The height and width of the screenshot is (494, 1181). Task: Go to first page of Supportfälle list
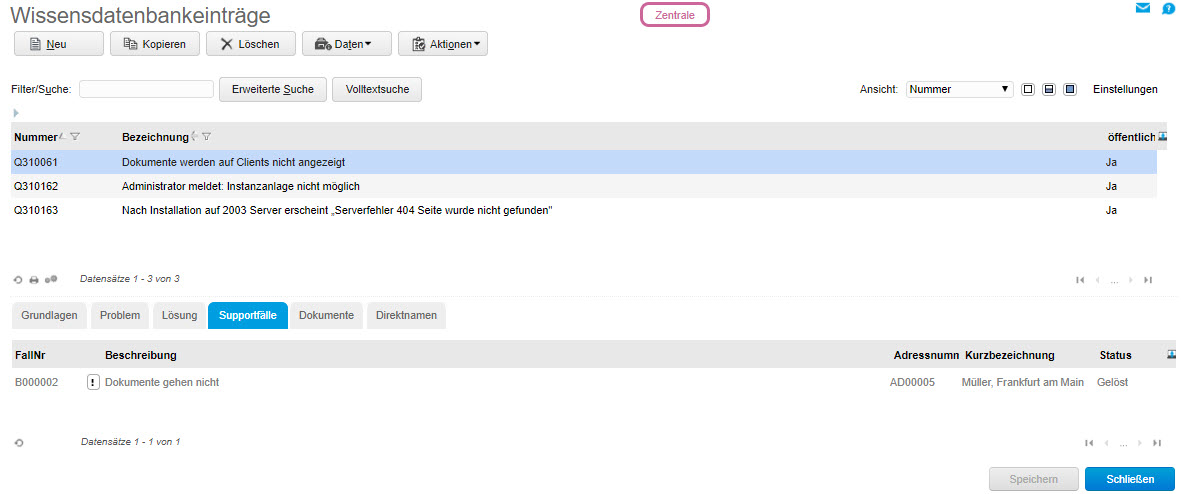coord(1088,444)
